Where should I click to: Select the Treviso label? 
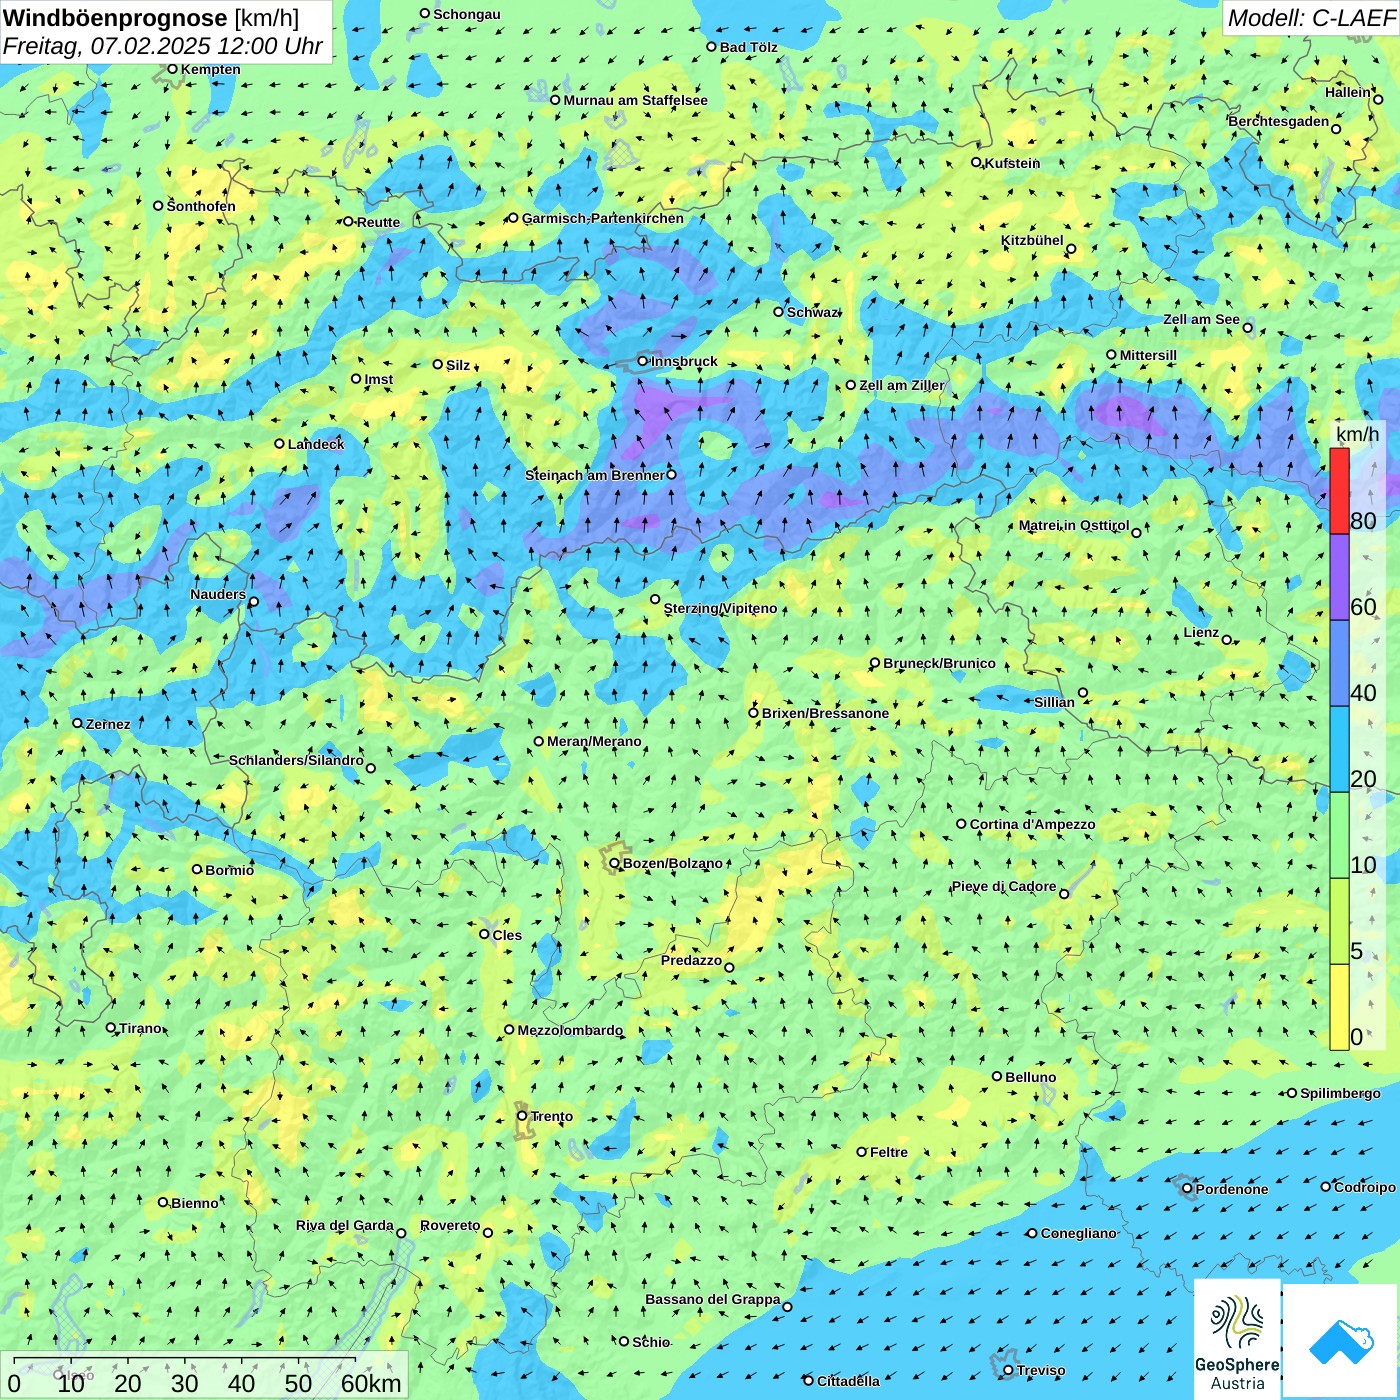(x=1041, y=1370)
